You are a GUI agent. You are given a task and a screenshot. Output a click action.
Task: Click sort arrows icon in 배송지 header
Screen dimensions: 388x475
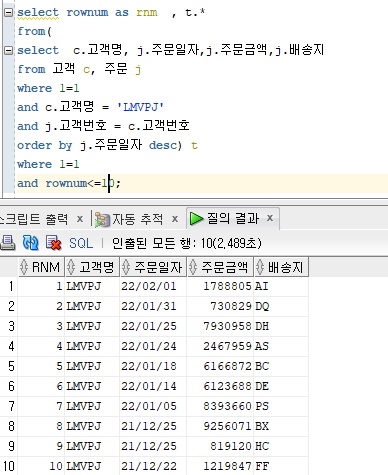pyautogui.click(x=260, y=267)
